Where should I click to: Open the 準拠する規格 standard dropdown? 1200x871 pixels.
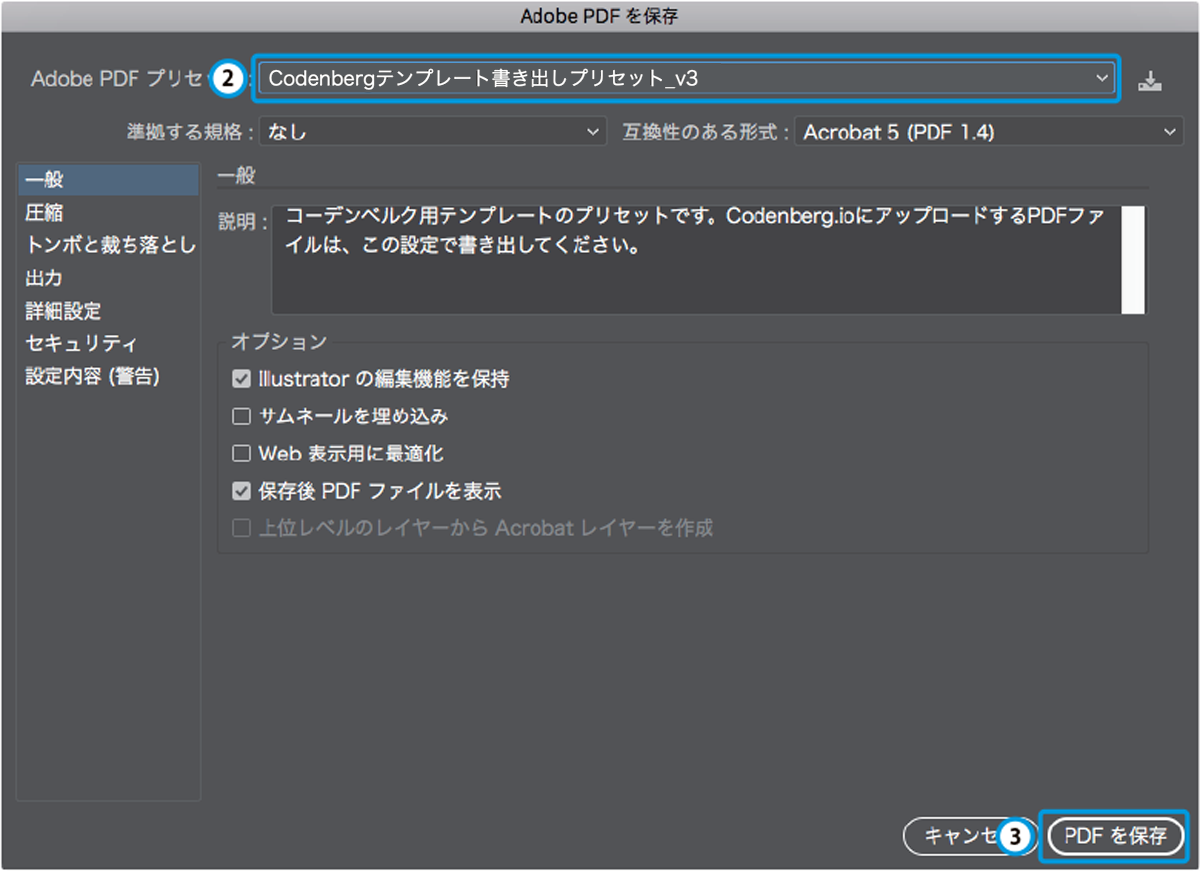click(x=433, y=132)
